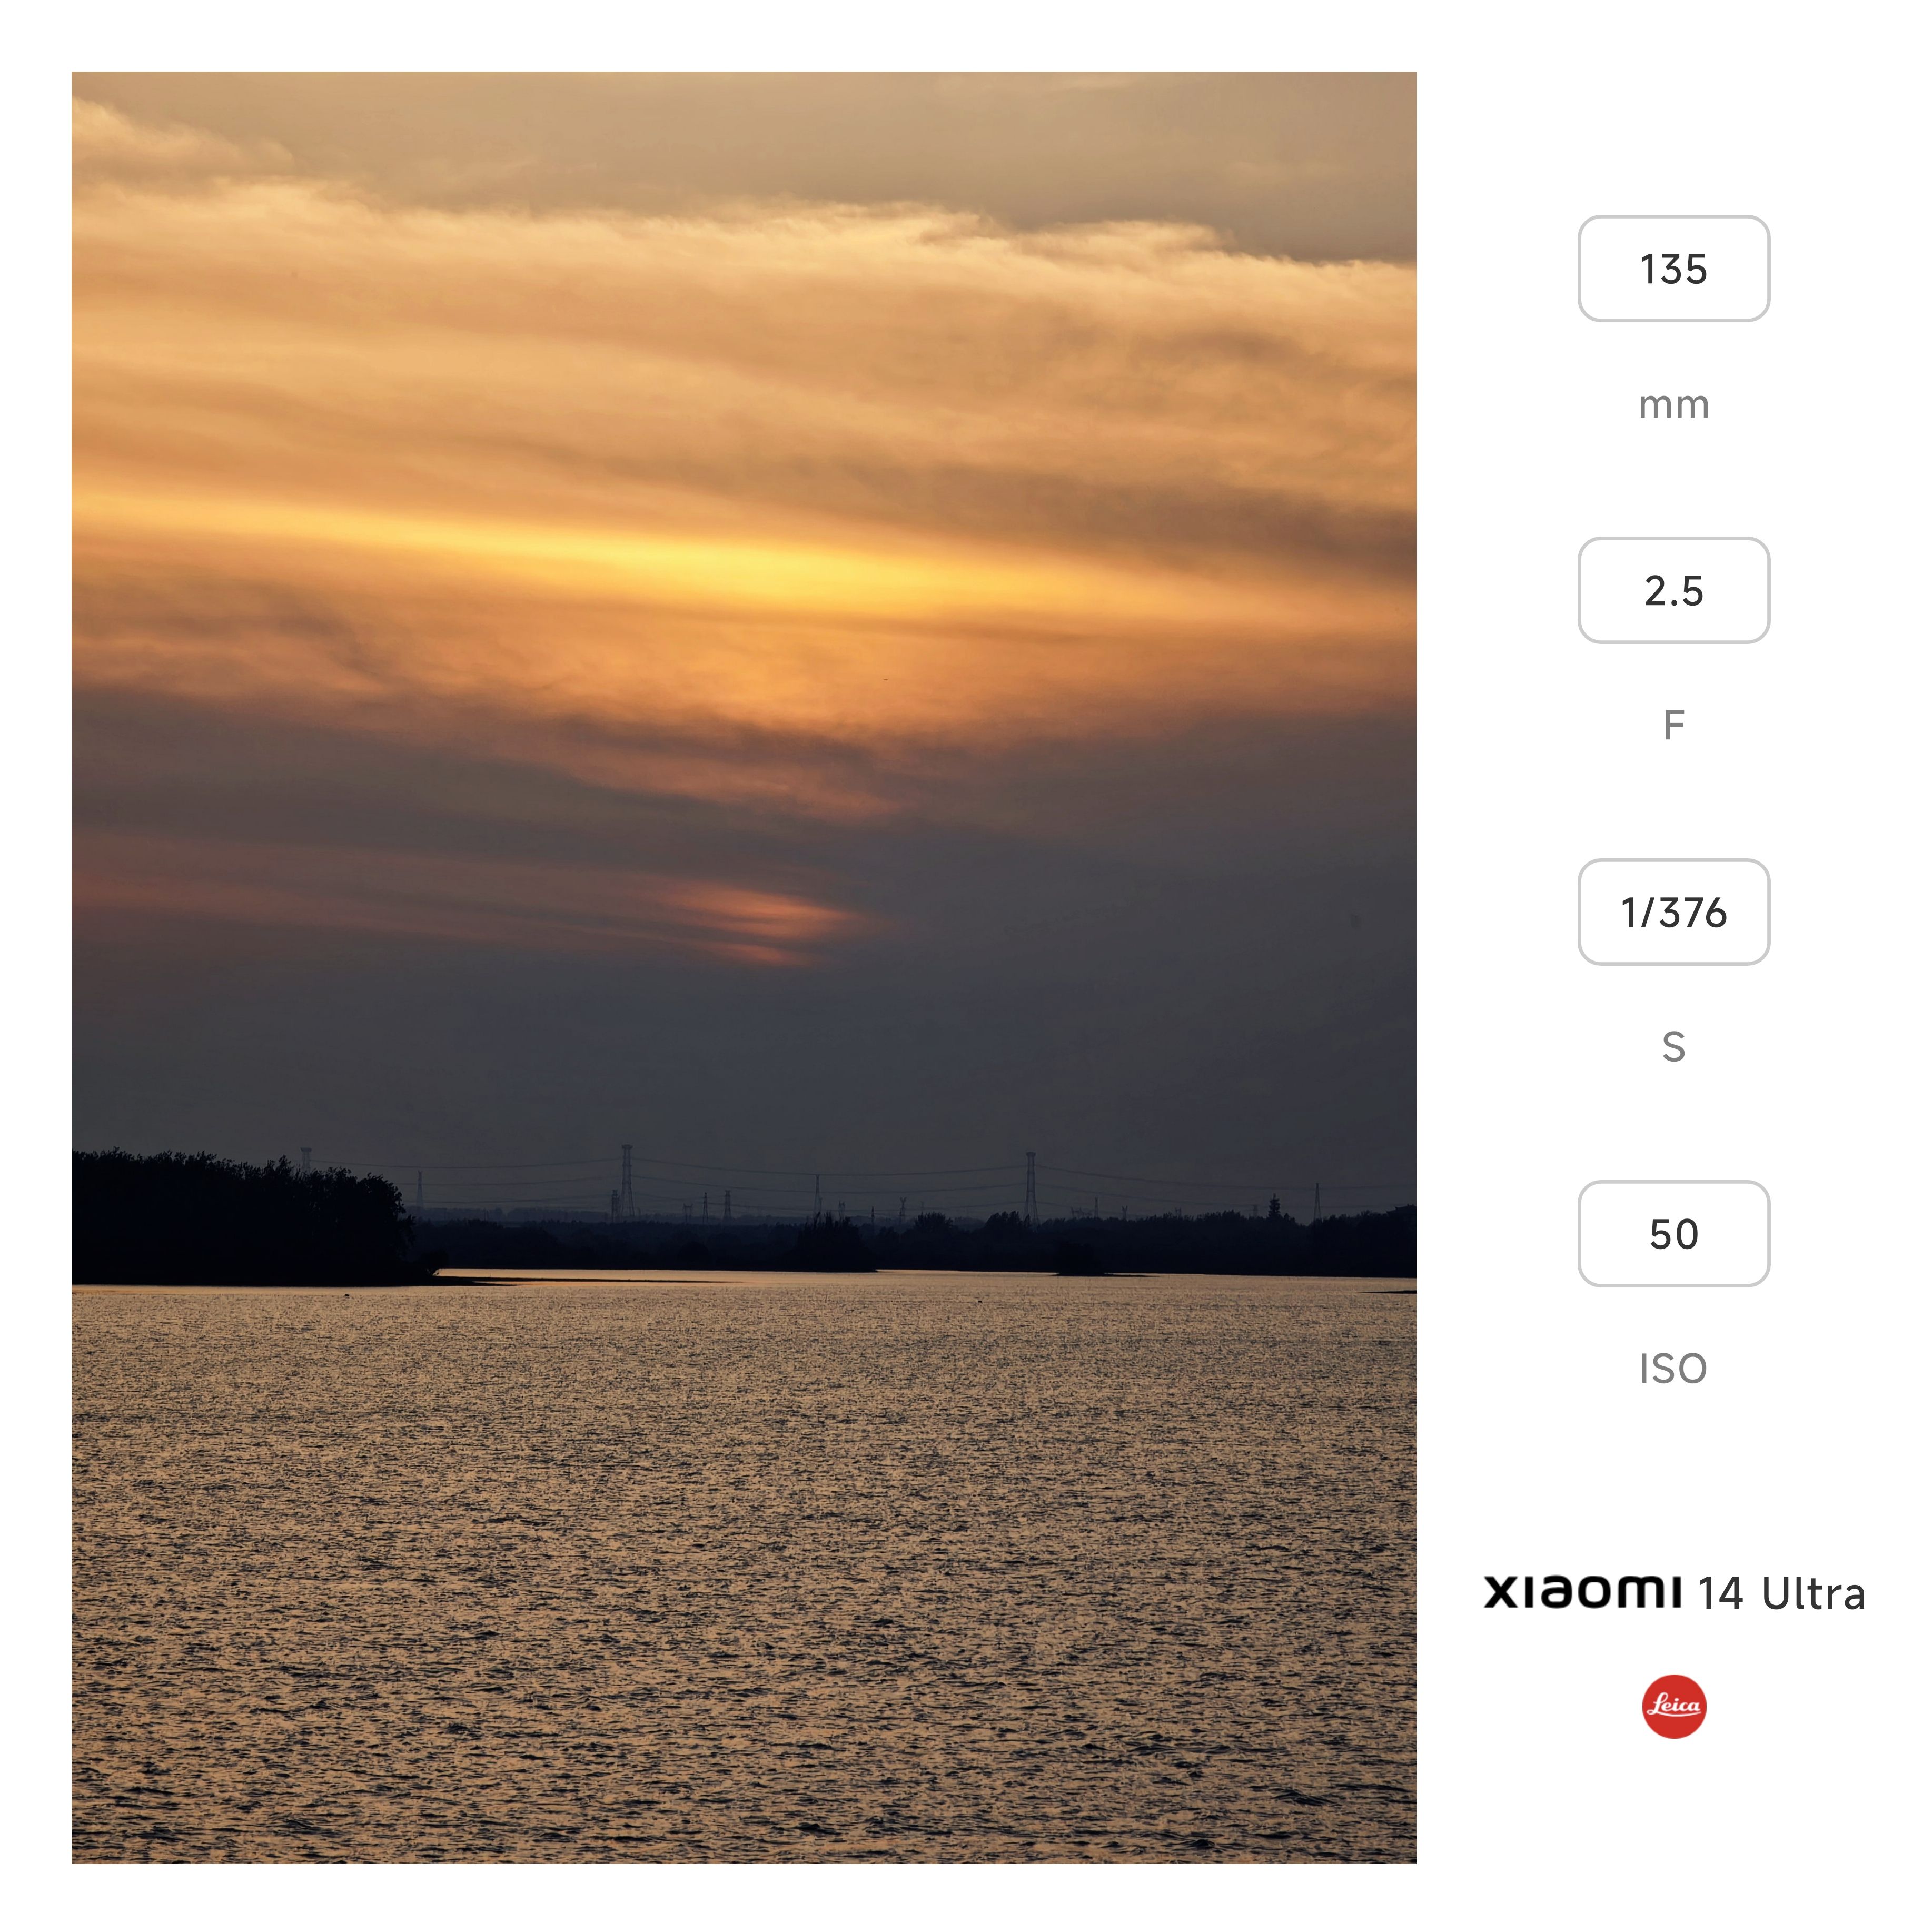Click the ISO label text
The height and width of the screenshot is (1932, 1932).
click(1673, 1368)
